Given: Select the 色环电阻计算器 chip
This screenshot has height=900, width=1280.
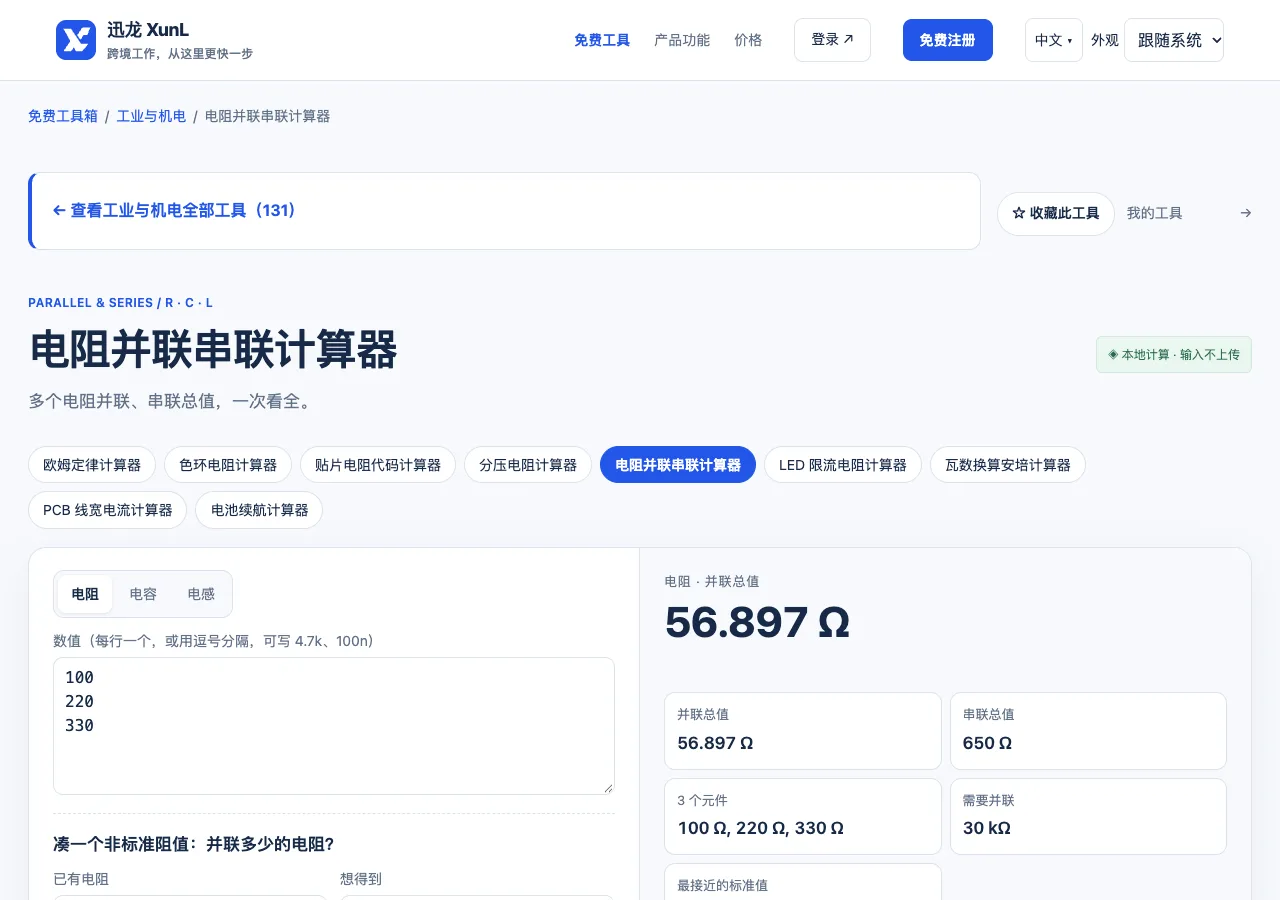Looking at the screenshot, I should coord(228,465).
